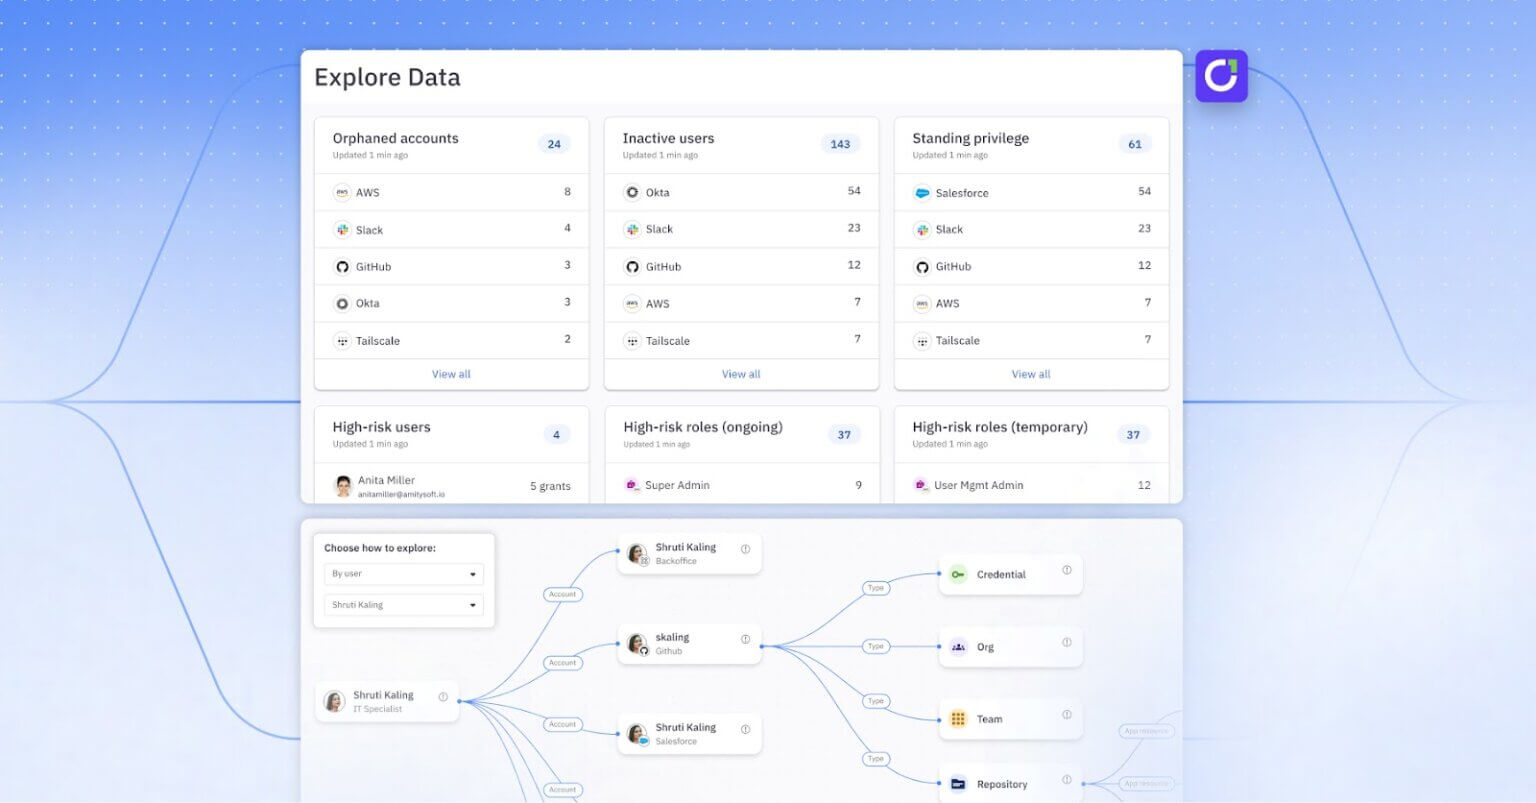Click the green Credential key icon
Viewport: 1536px width, 803px height.
pos(957,574)
